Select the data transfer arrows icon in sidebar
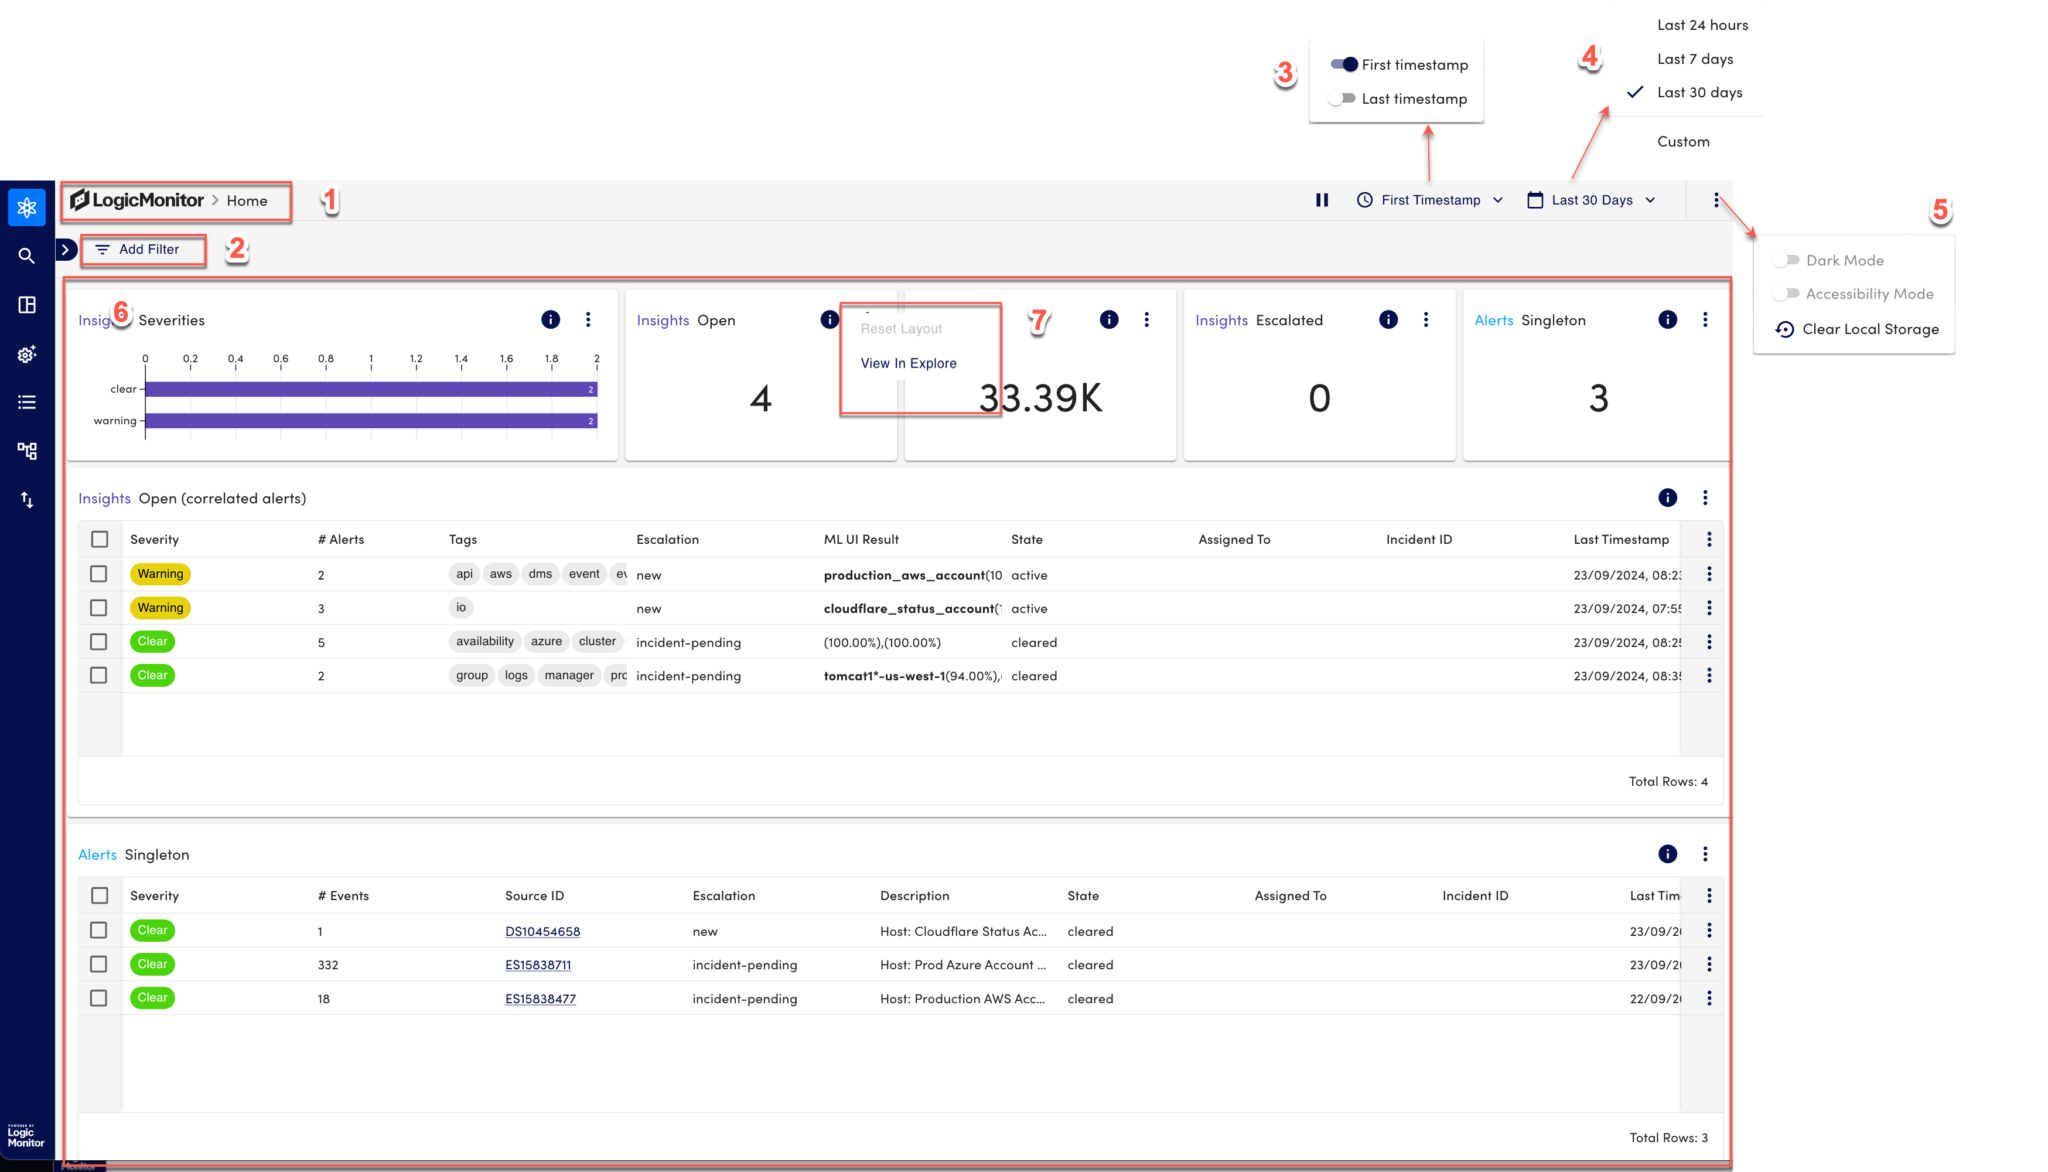The image size is (2048, 1172). (x=26, y=500)
